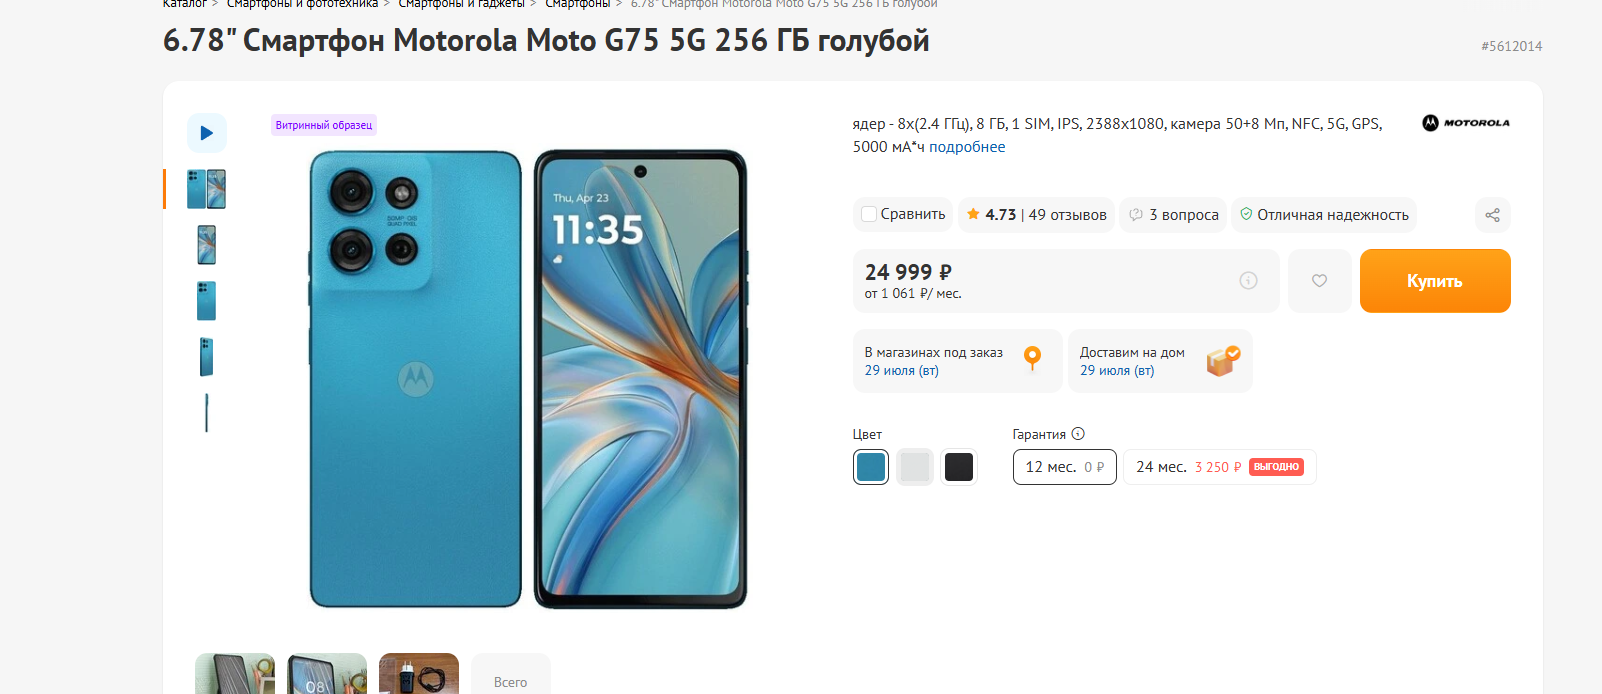Viewport: 1602px width, 694px height.
Task: Open the 49 отзывов reviews rating
Action: [1036, 215]
